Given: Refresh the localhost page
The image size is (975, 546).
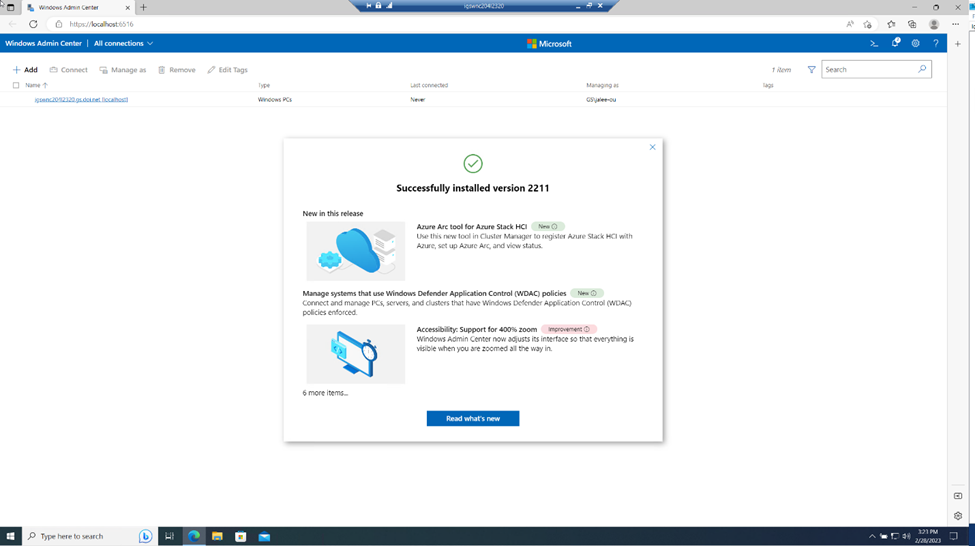Looking at the screenshot, I should (x=33, y=24).
